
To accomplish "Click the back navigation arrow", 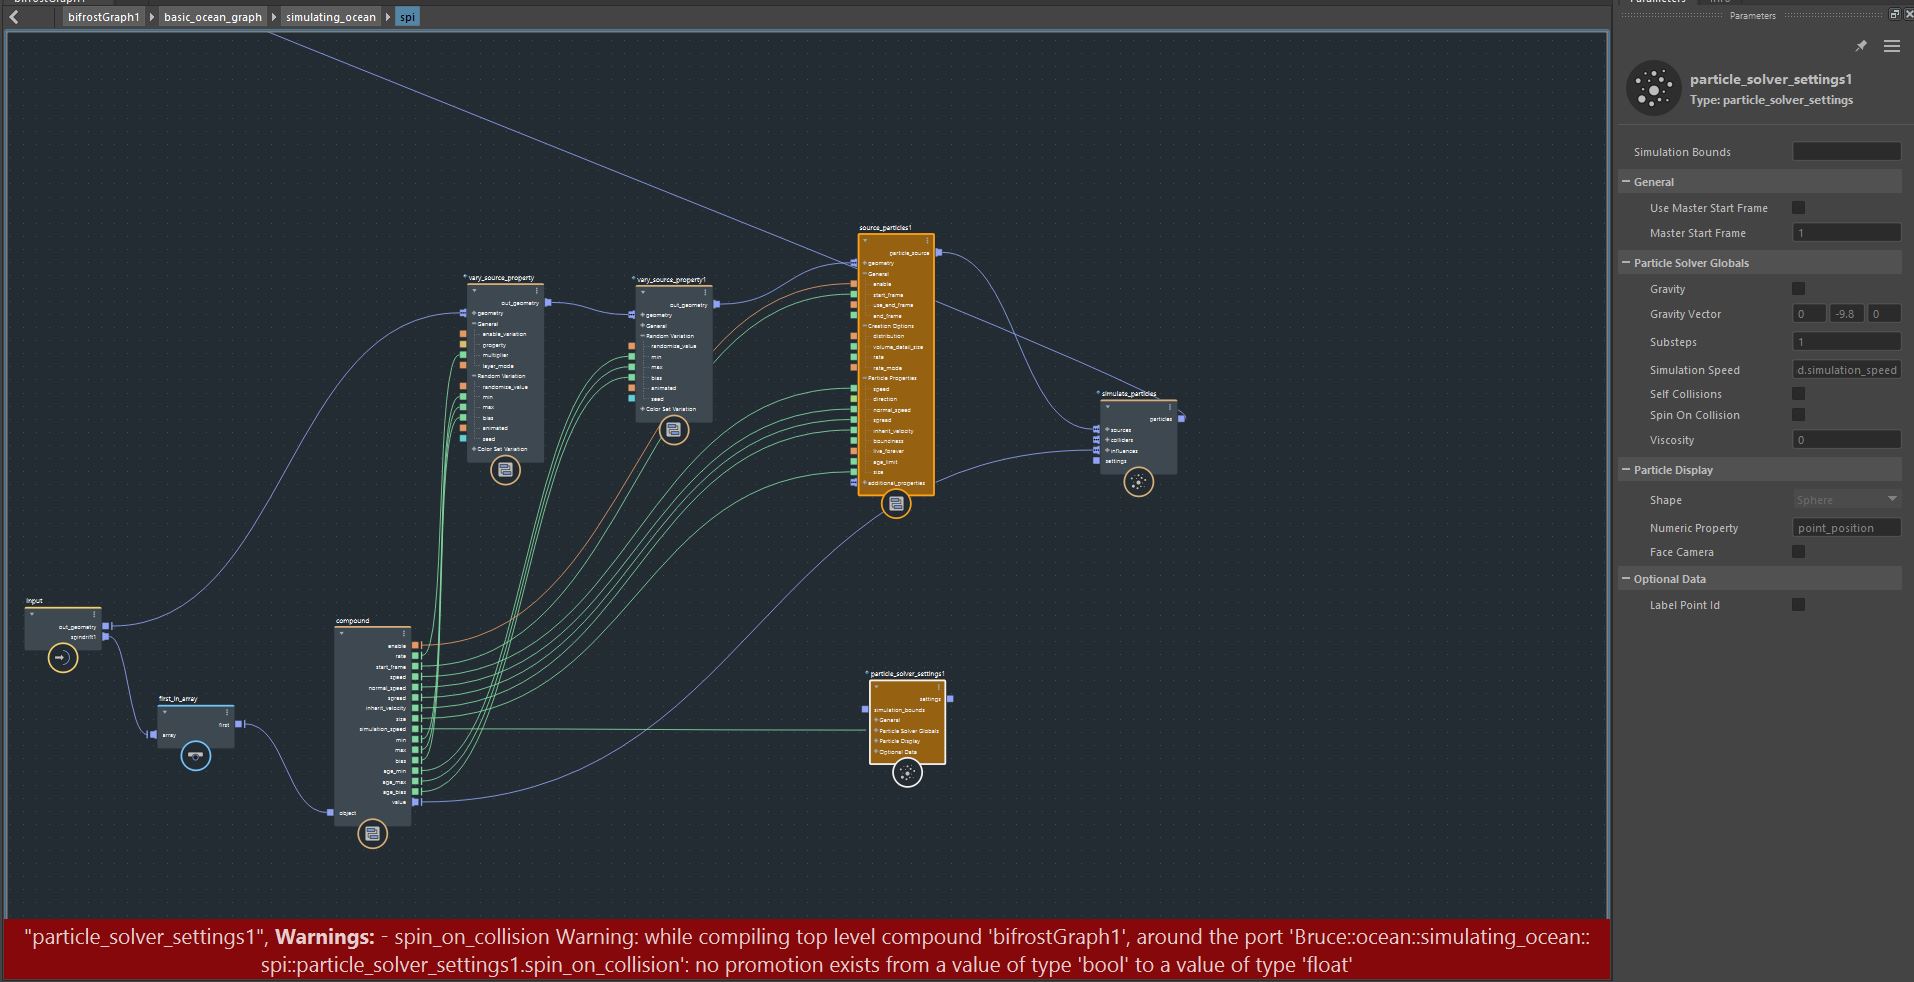I will pyautogui.click(x=12, y=16).
